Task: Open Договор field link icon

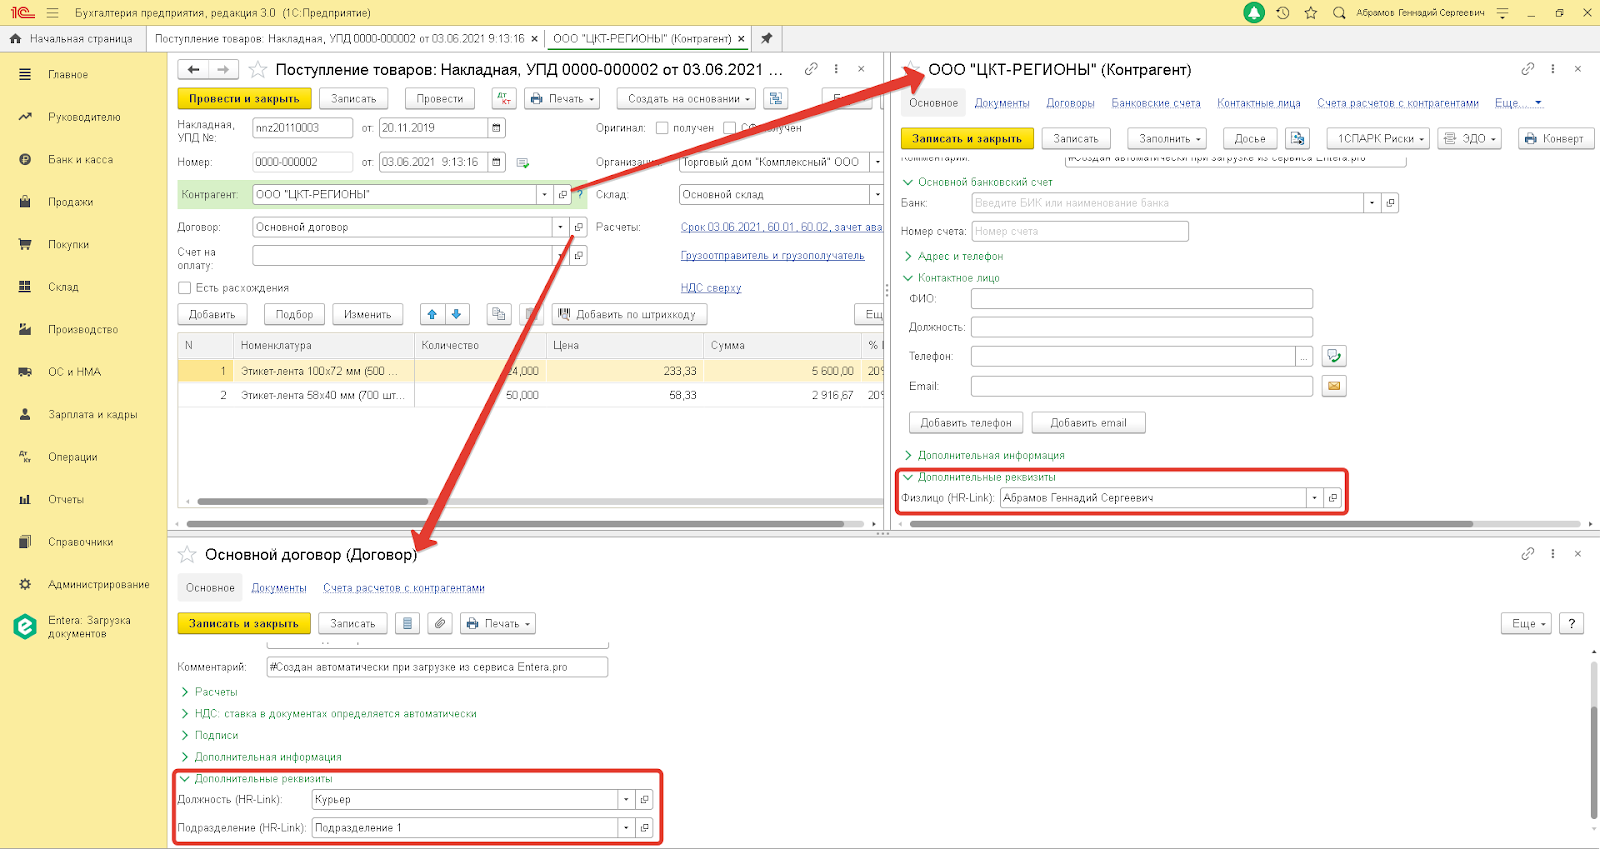Action: click(578, 227)
